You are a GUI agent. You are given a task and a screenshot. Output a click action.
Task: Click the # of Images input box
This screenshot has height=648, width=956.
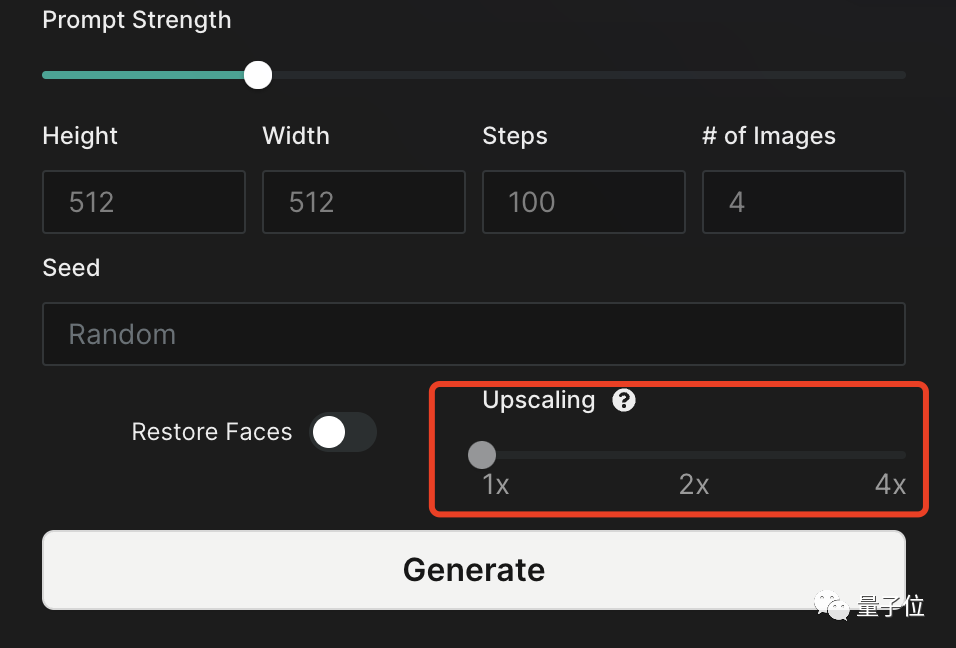804,202
